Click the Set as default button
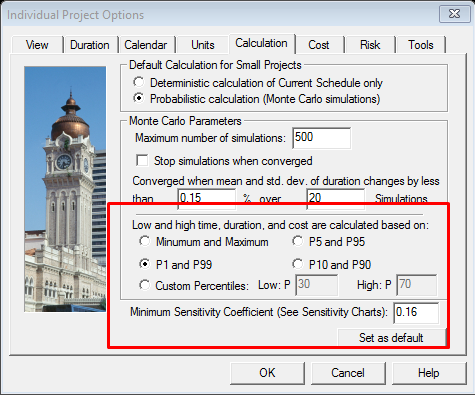The image size is (475, 396). pos(392,338)
